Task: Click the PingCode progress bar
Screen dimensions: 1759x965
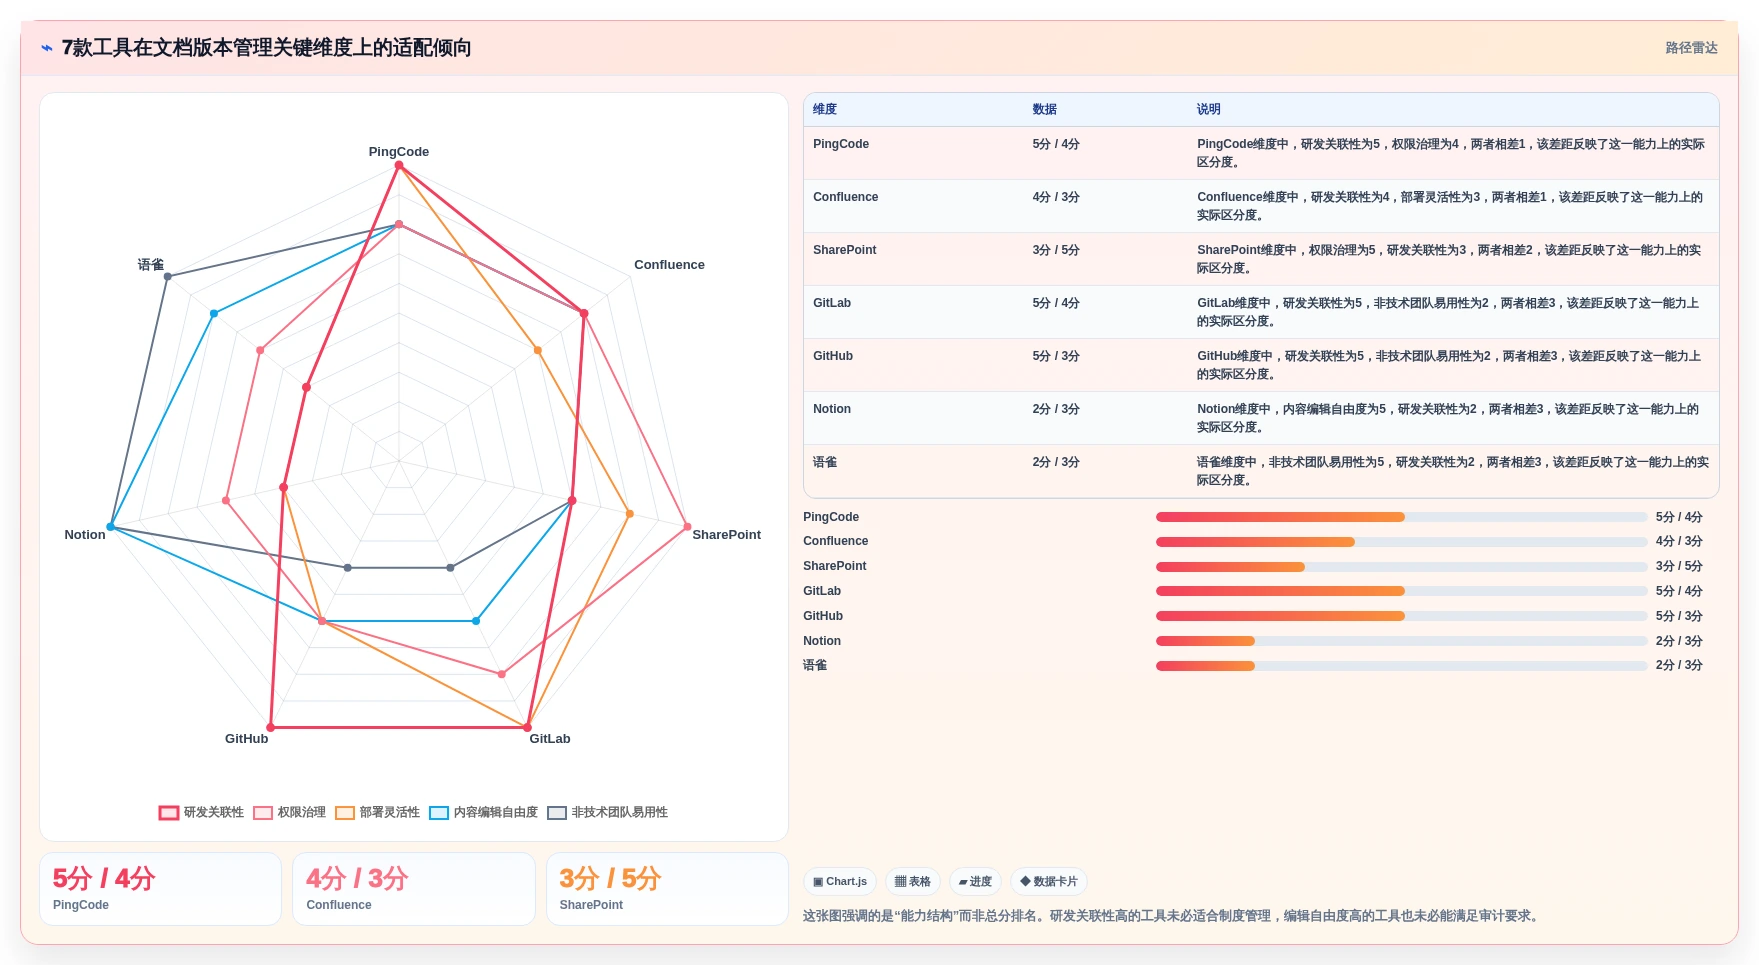Action: click(x=1401, y=517)
